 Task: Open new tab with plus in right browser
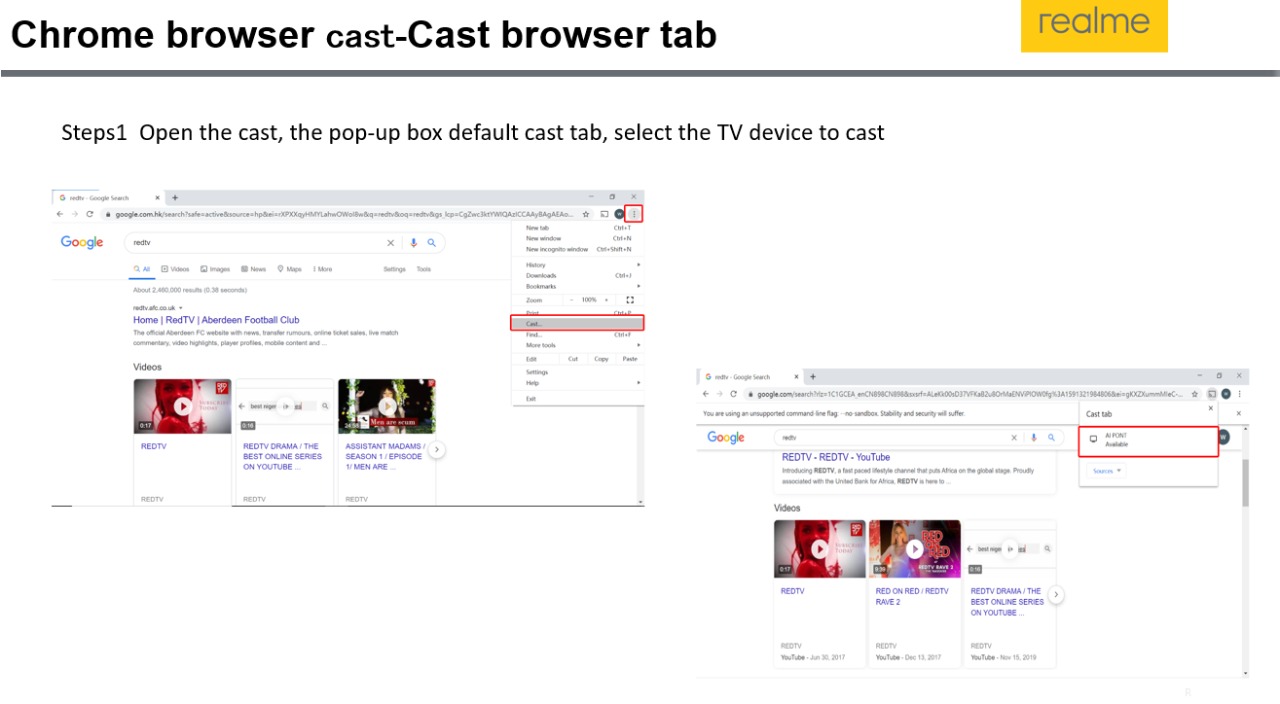pyautogui.click(x=813, y=377)
